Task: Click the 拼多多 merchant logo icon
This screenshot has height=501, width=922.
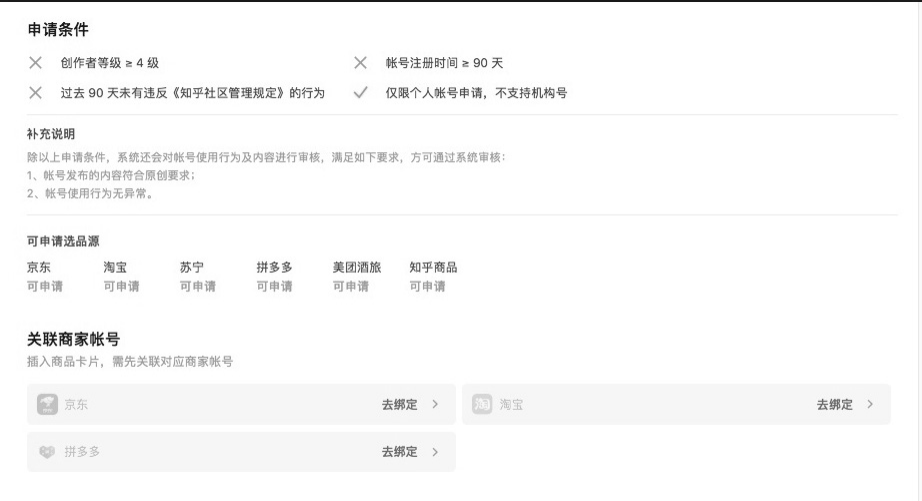Action: coord(47,452)
